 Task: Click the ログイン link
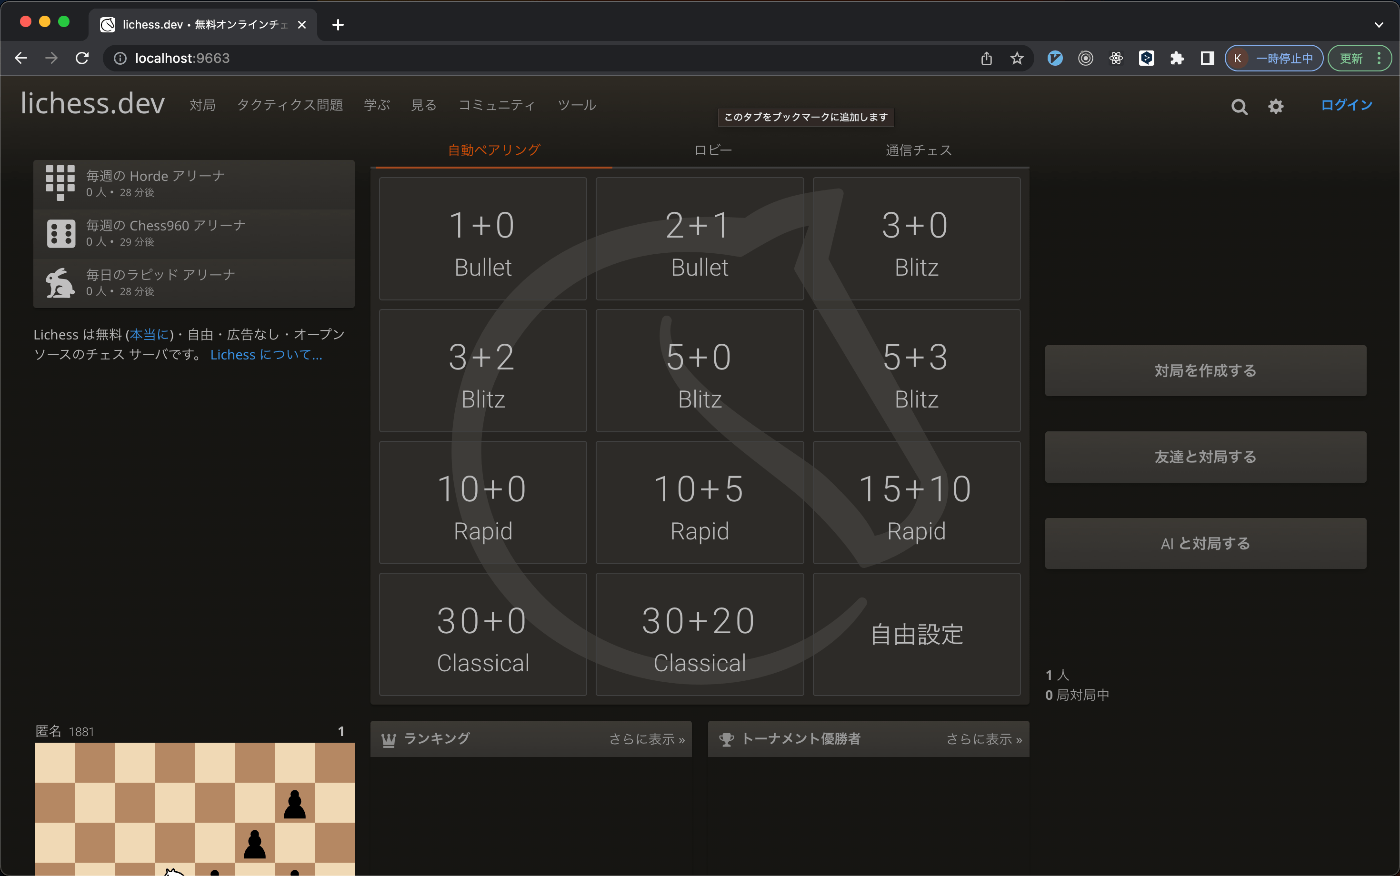click(1346, 105)
